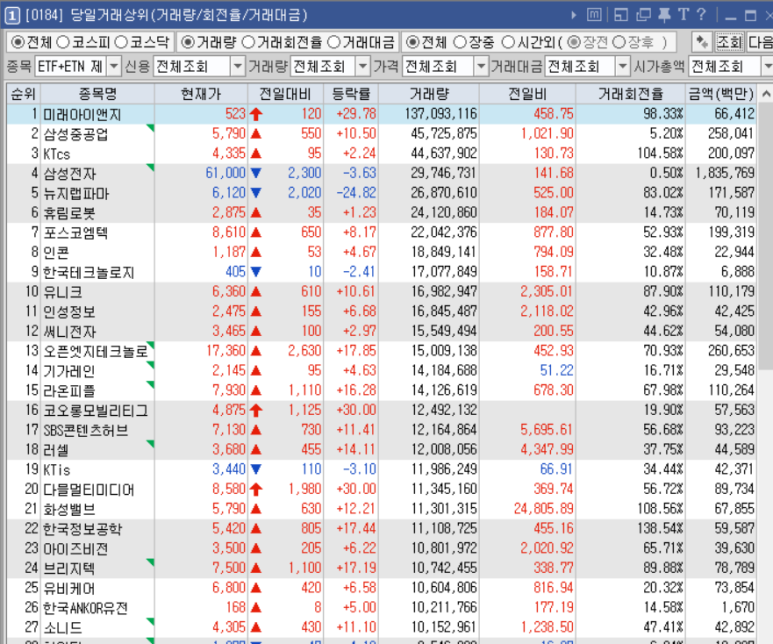Viewport: 773px width, 644px height.
Task: Click the green corner marker on 브리지텍
Action: pos(151,562)
